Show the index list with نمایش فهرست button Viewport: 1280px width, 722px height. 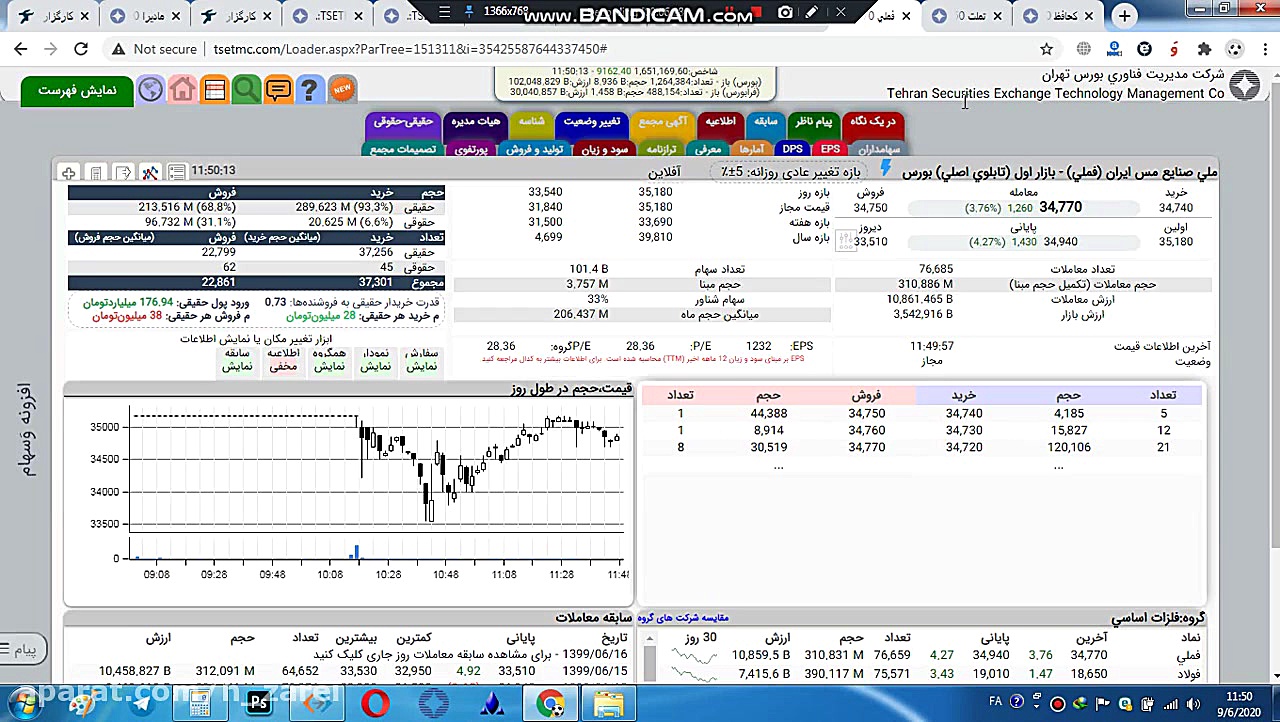[x=77, y=90]
